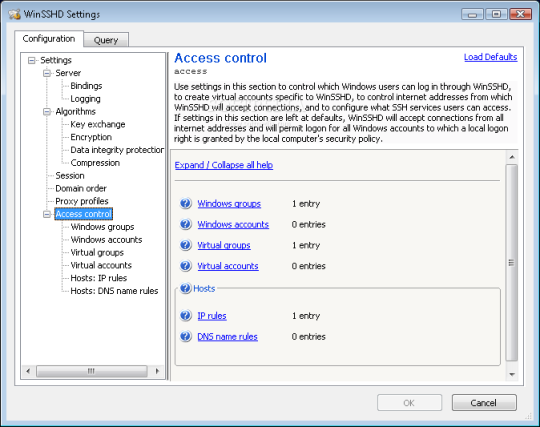Click the Access control heading text
540x427 pixels.
click(x=220, y=58)
